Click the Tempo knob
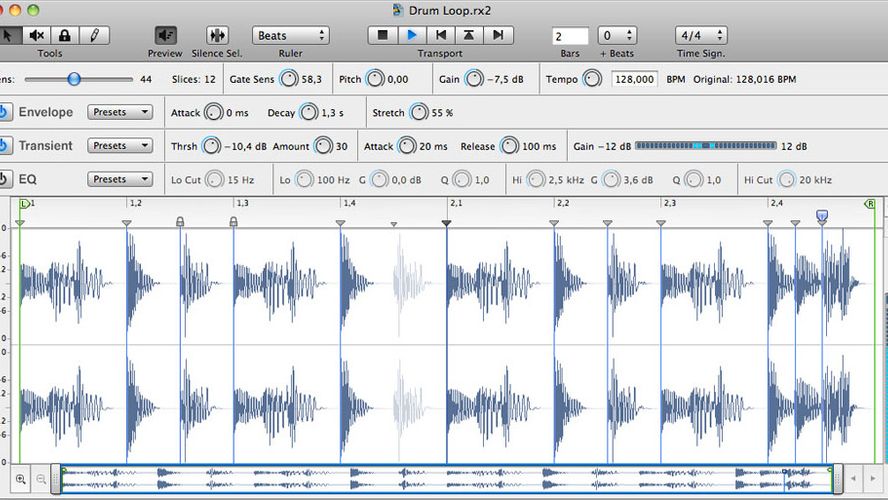Viewport: 888px width, 500px height. pyautogui.click(x=592, y=79)
